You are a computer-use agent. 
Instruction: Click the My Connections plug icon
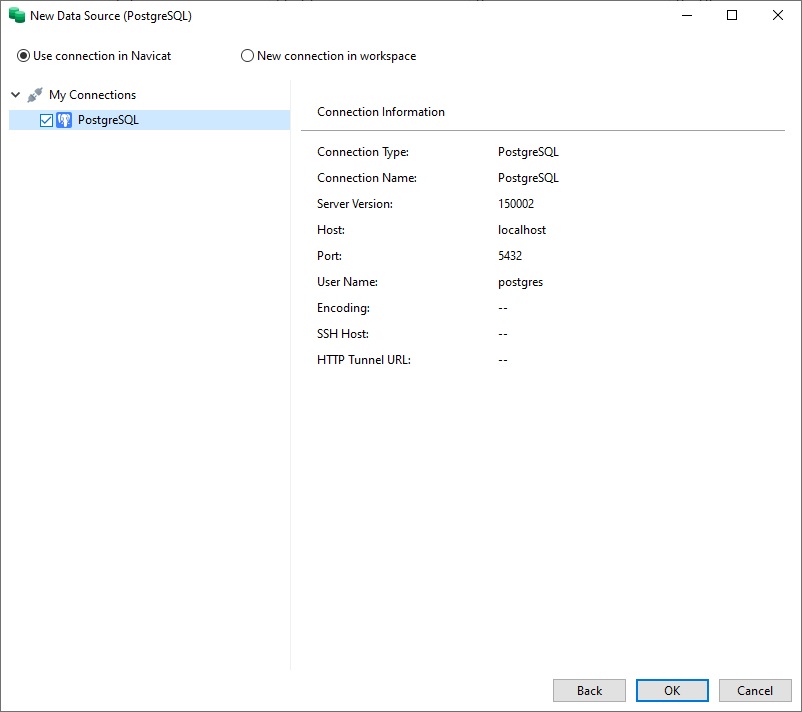point(35,95)
